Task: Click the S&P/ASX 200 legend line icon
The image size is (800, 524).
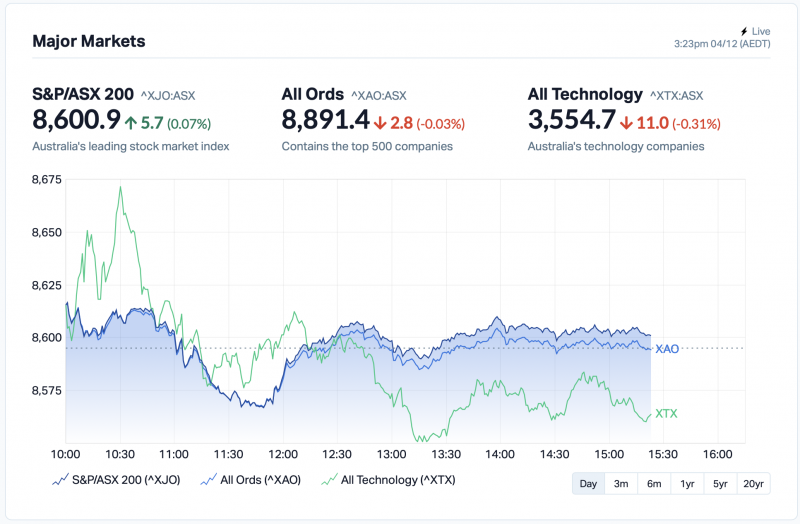Action: (59, 480)
